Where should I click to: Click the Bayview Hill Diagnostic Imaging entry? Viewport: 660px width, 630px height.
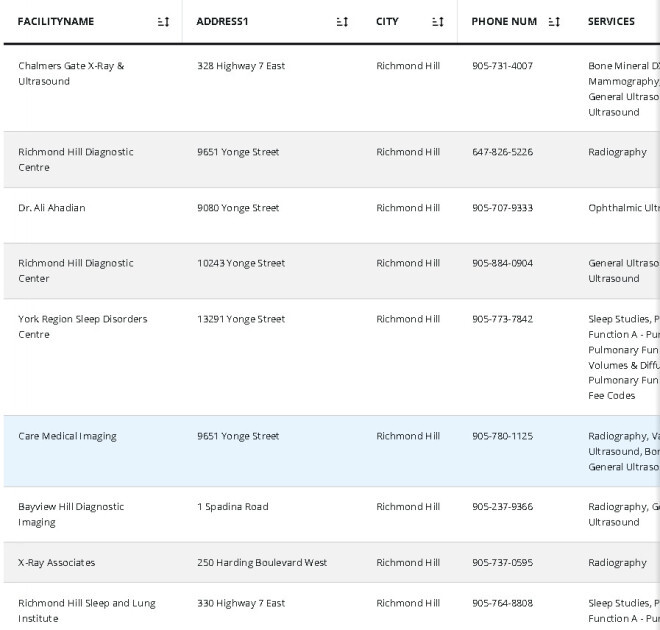[71, 514]
